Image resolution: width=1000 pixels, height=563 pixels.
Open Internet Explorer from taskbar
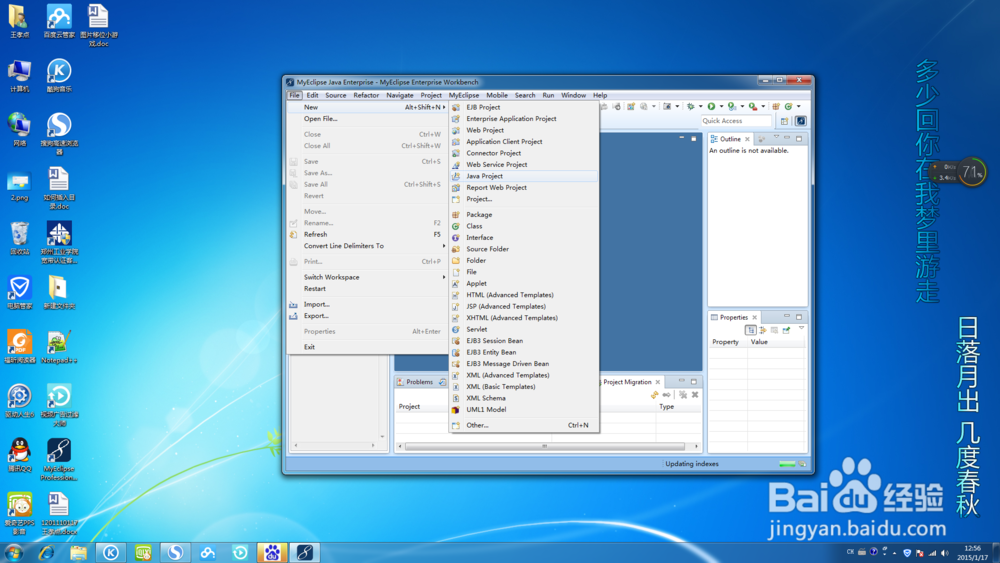pyautogui.click(x=46, y=552)
